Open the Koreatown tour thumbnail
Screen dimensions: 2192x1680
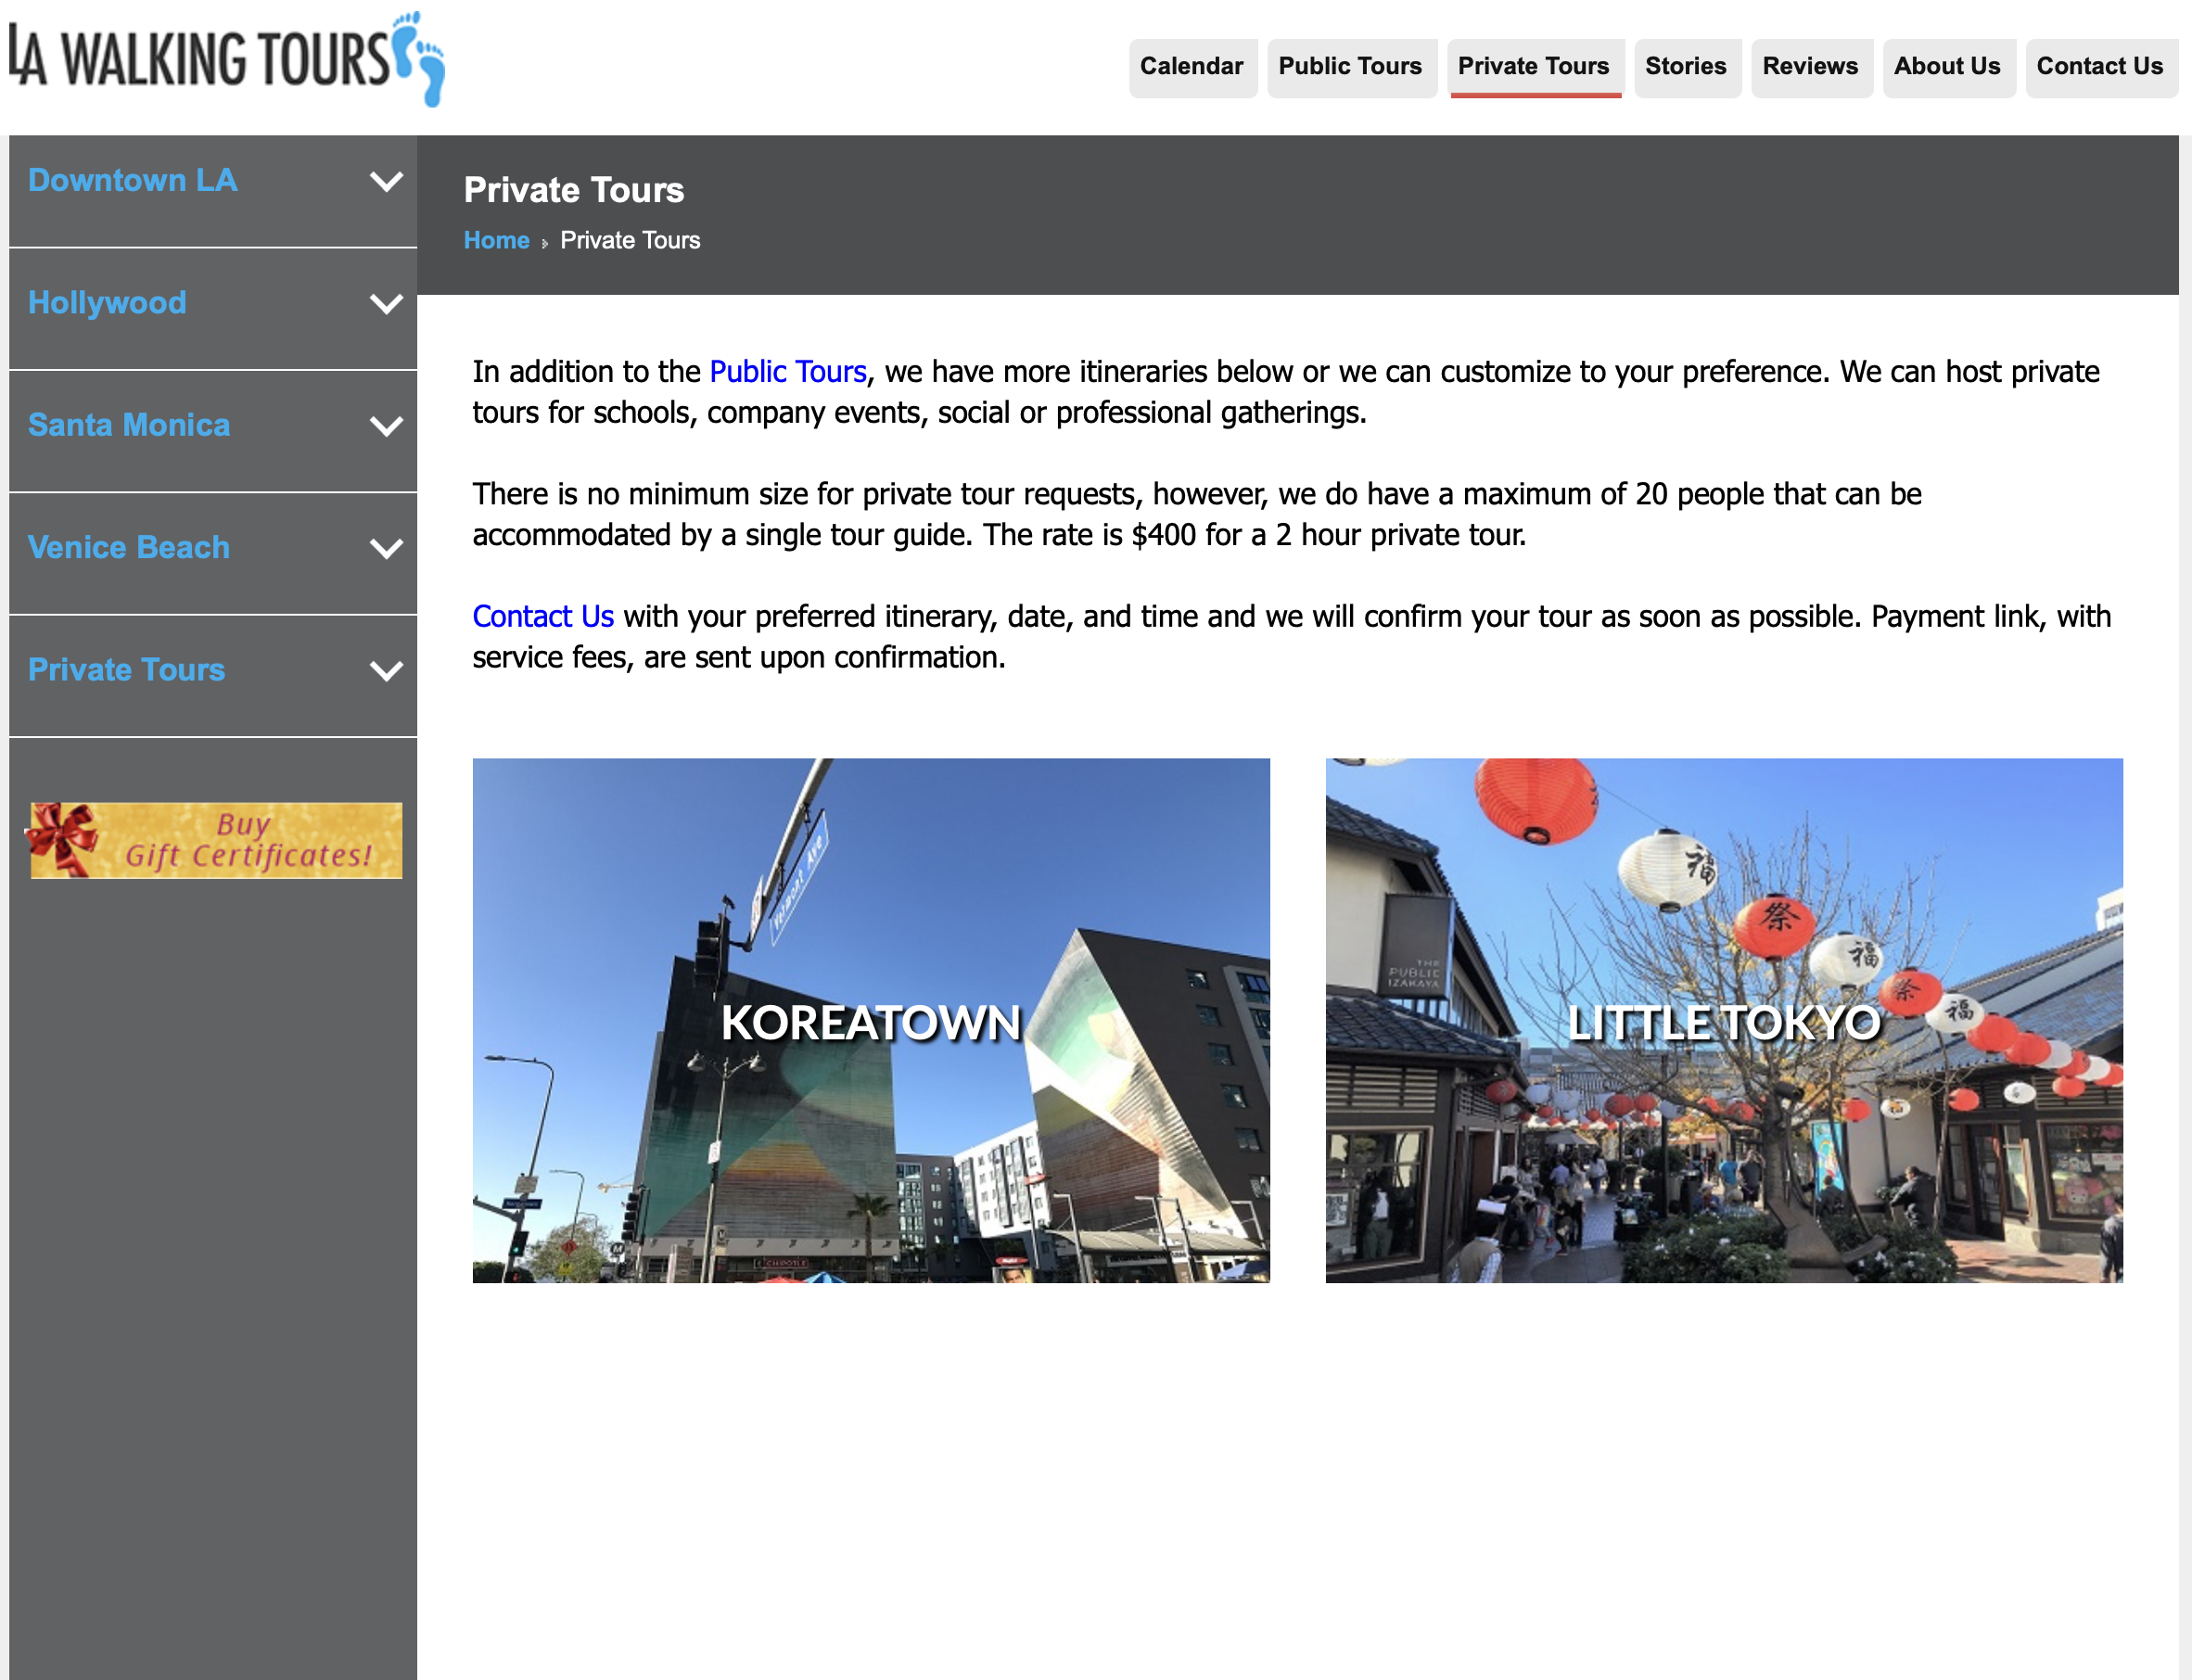(x=870, y=1020)
